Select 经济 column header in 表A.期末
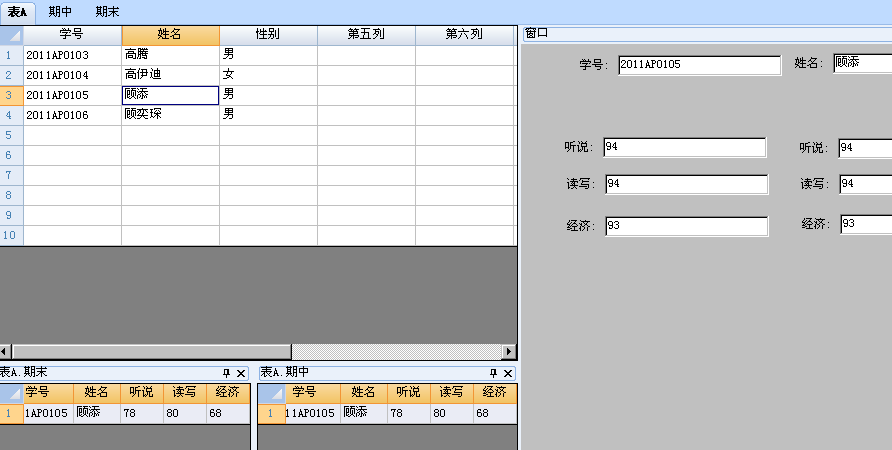The height and width of the screenshot is (450, 892). [x=228, y=394]
